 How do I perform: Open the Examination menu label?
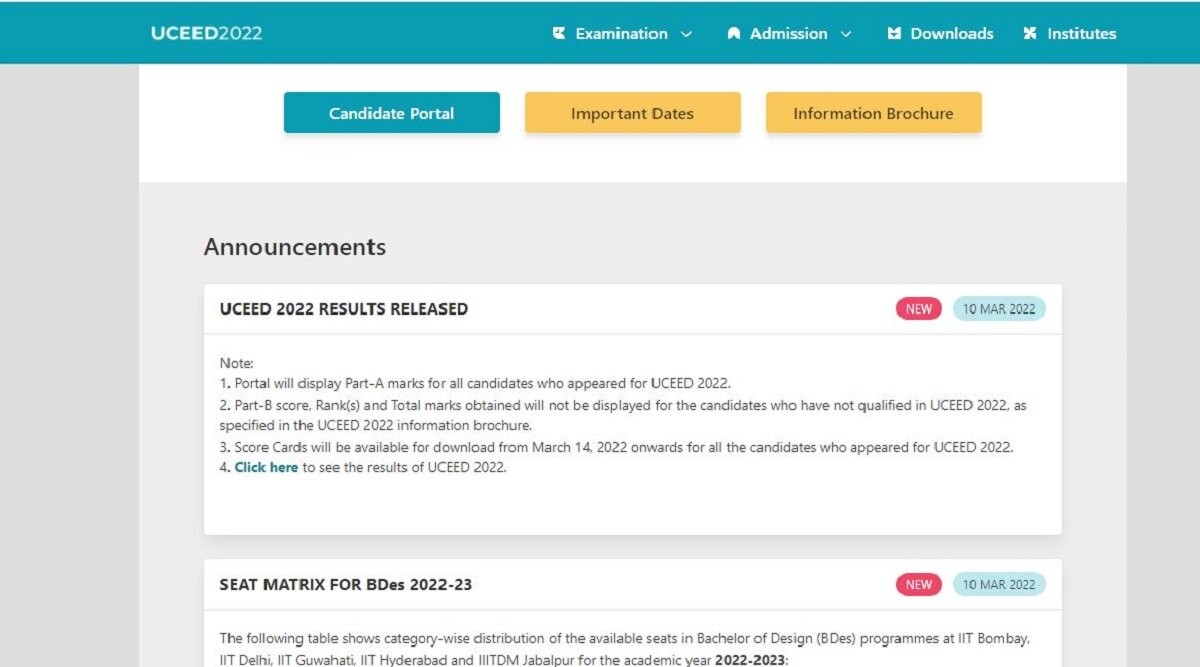click(x=621, y=33)
